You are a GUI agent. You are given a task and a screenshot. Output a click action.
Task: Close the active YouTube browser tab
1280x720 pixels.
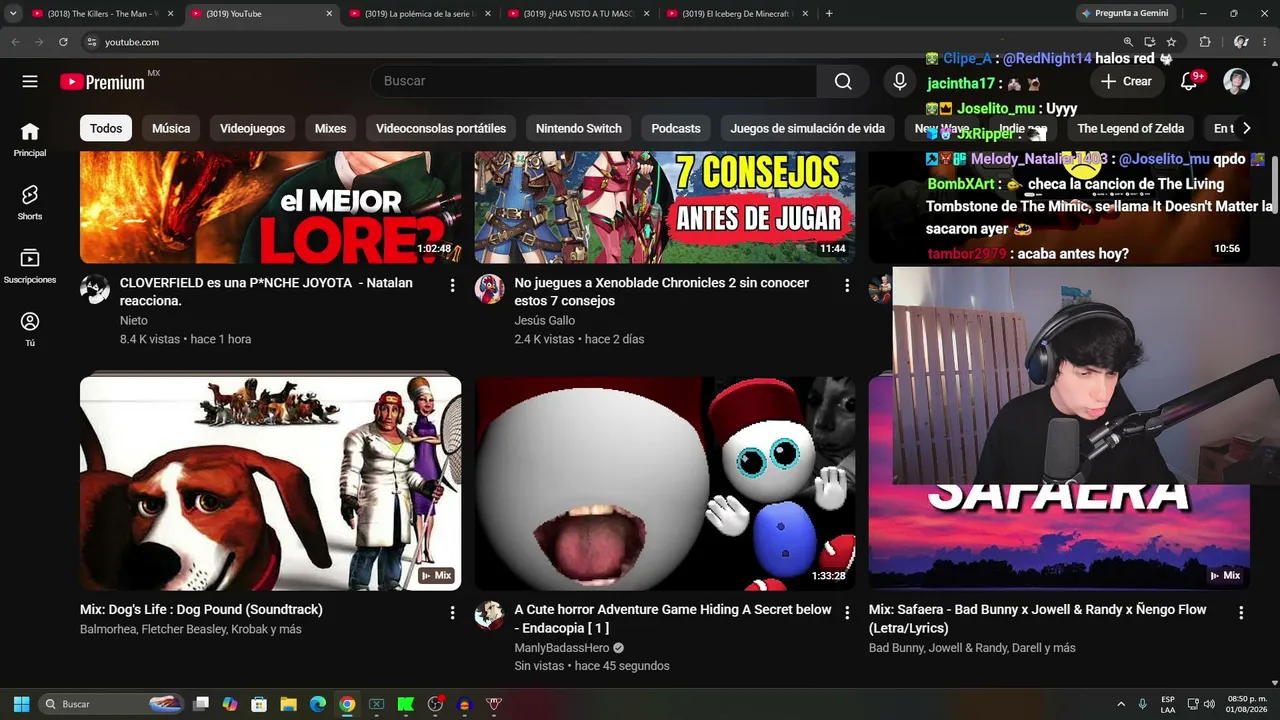pos(329,14)
